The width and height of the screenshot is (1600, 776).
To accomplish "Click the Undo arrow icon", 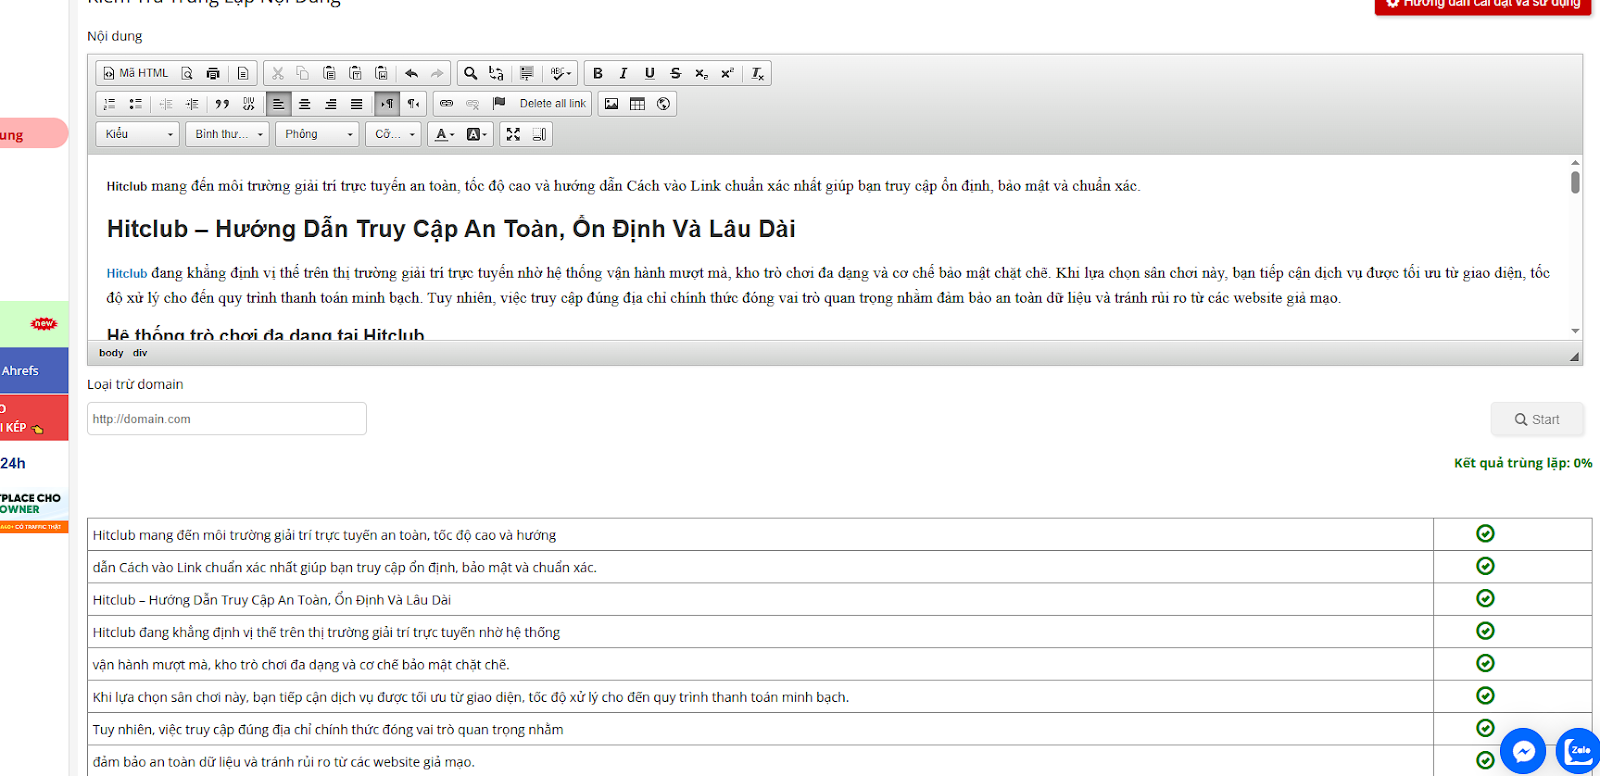I will click(x=411, y=73).
